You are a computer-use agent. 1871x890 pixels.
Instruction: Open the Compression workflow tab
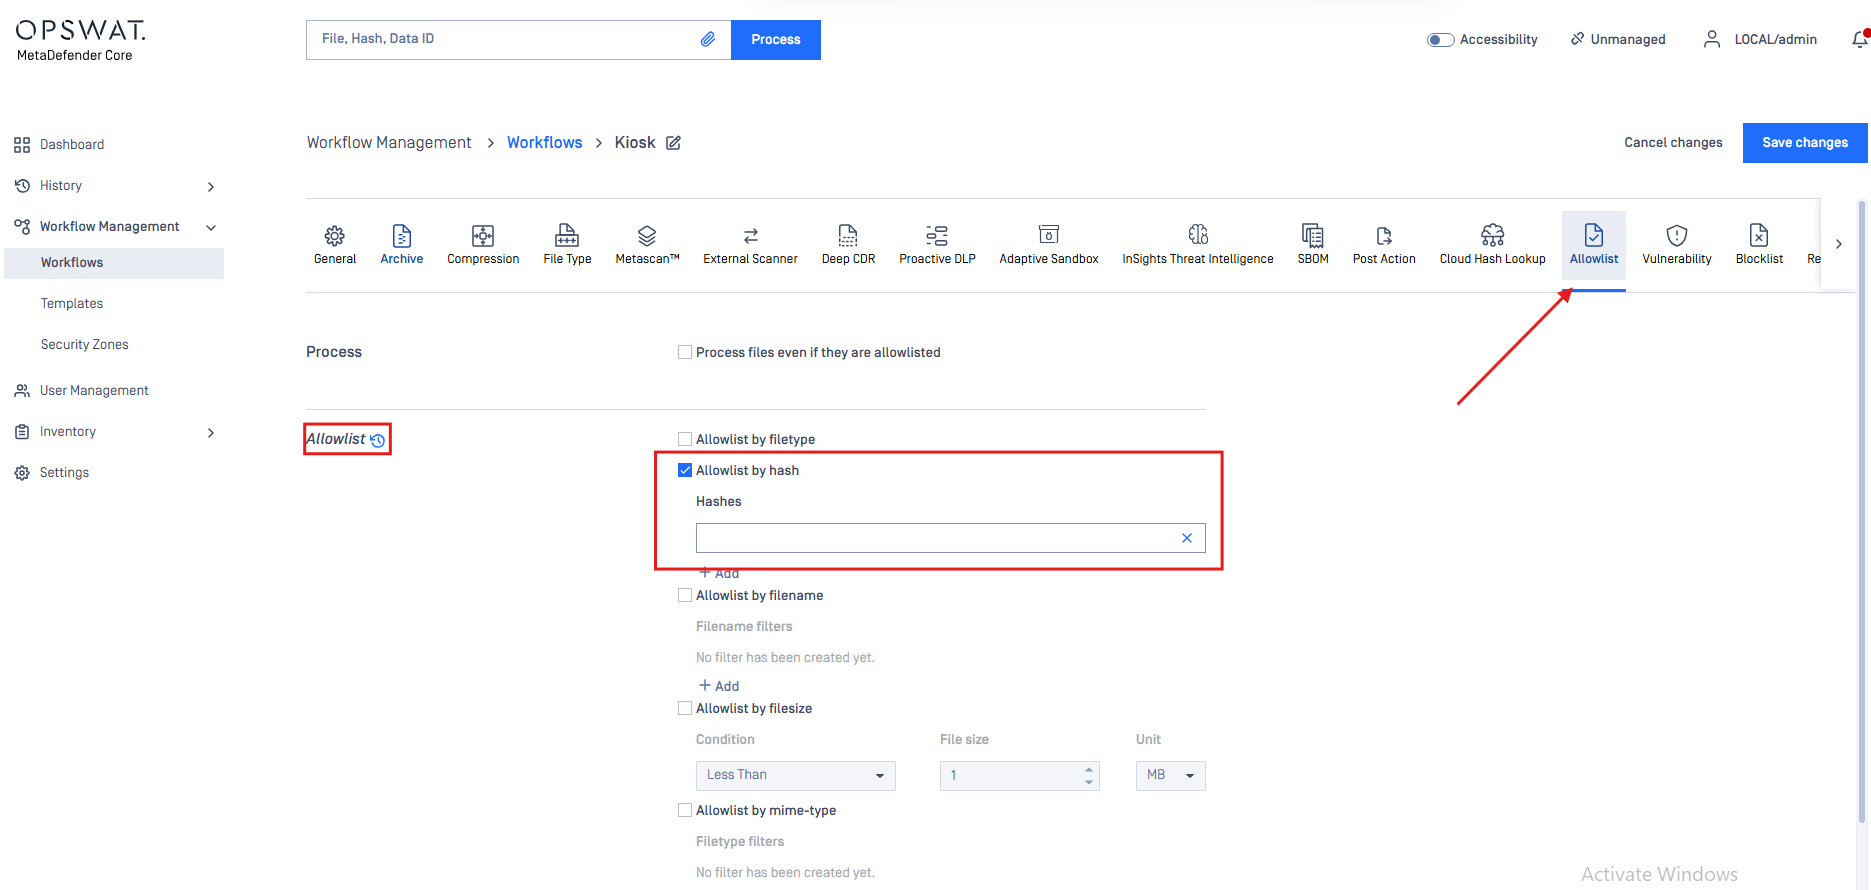[x=483, y=245]
